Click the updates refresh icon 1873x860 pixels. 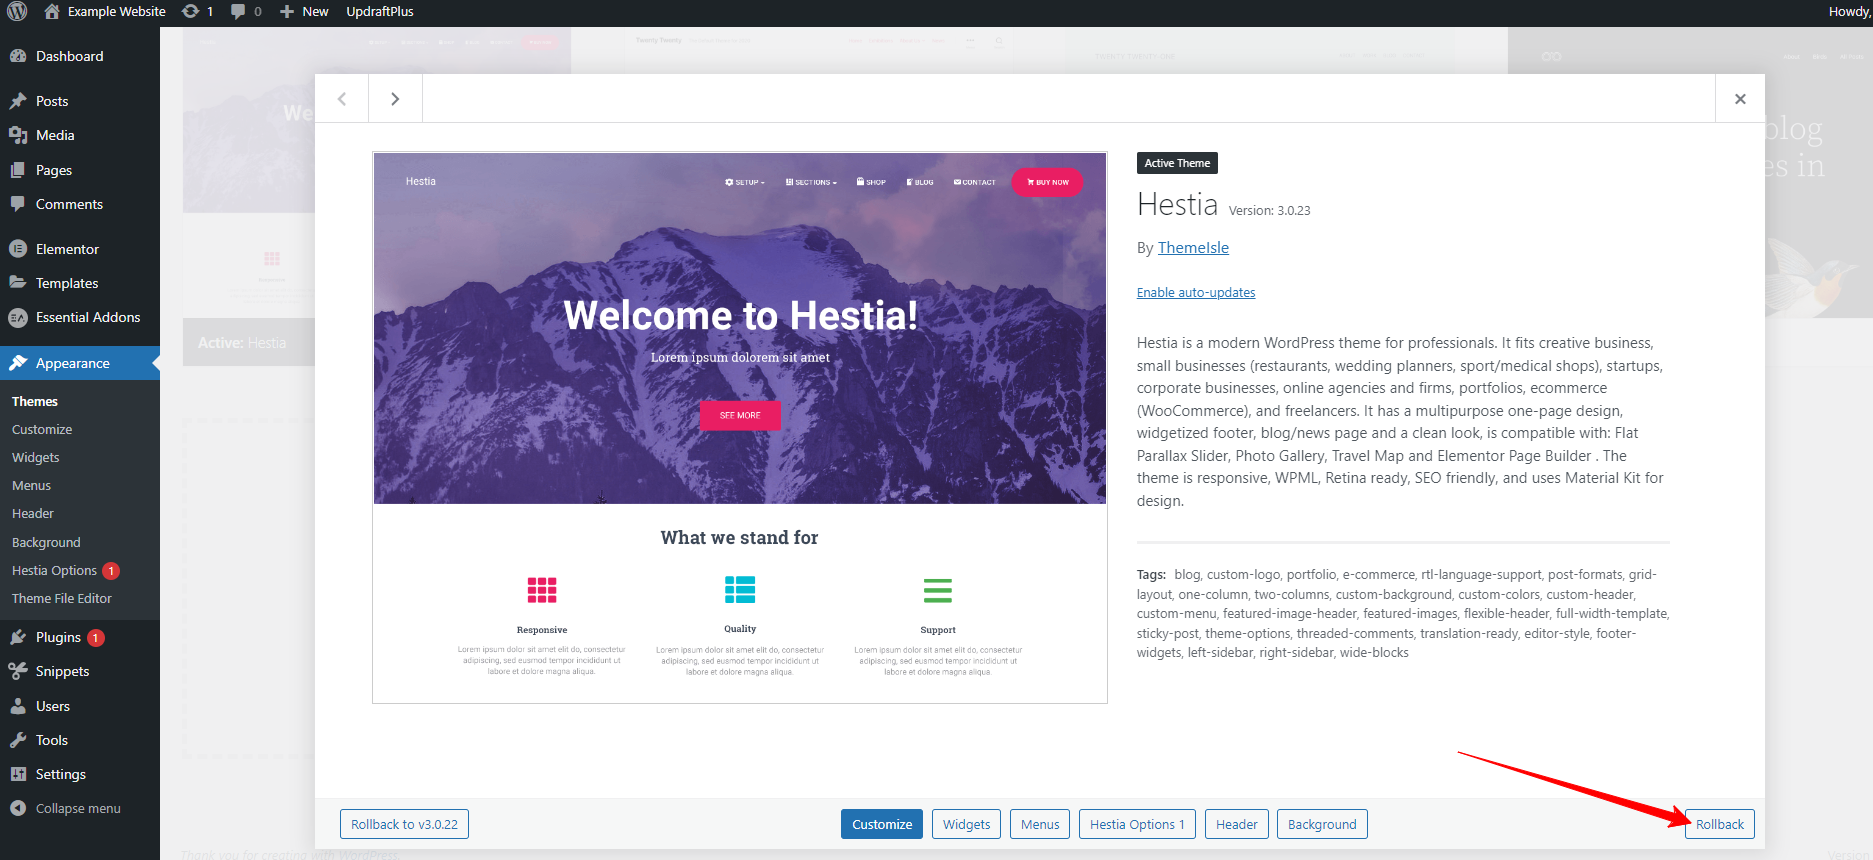(190, 11)
